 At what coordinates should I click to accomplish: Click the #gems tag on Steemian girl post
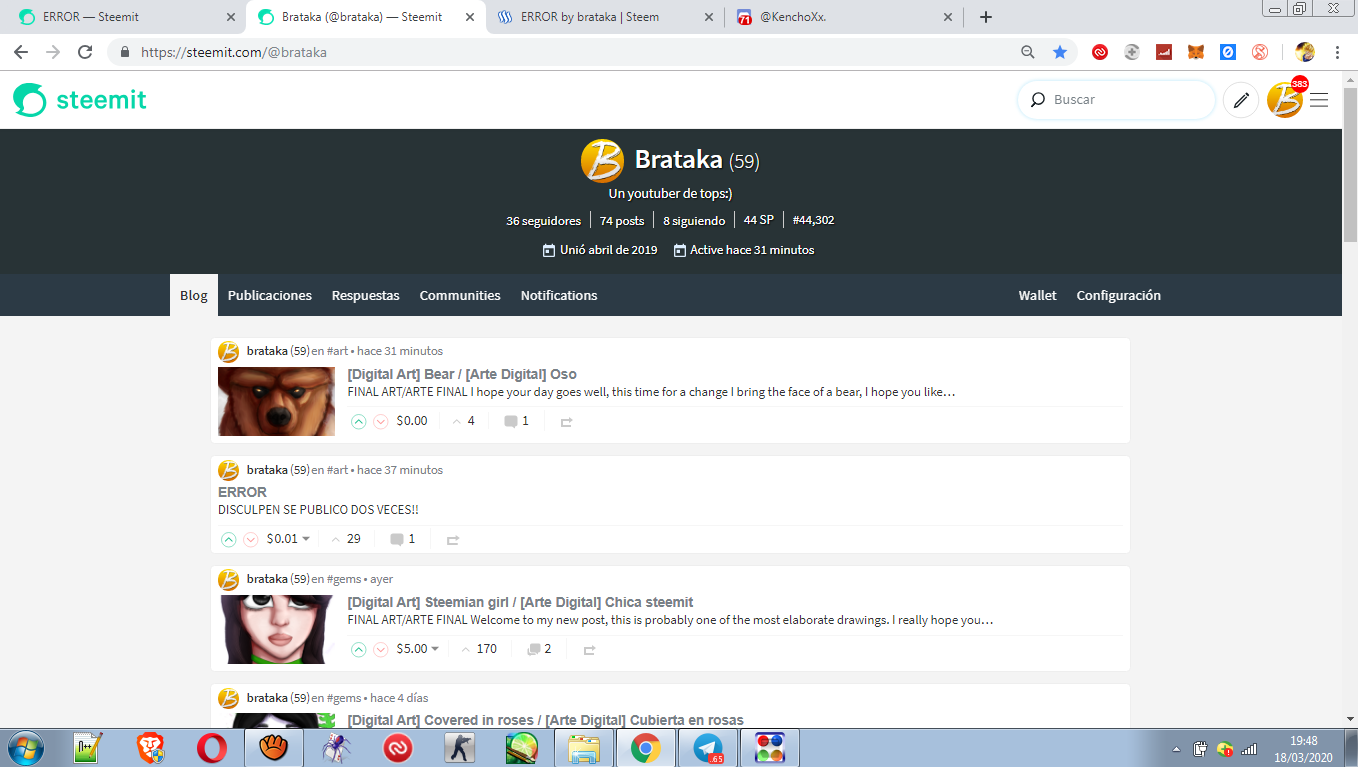pyautogui.click(x=344, y=579)
